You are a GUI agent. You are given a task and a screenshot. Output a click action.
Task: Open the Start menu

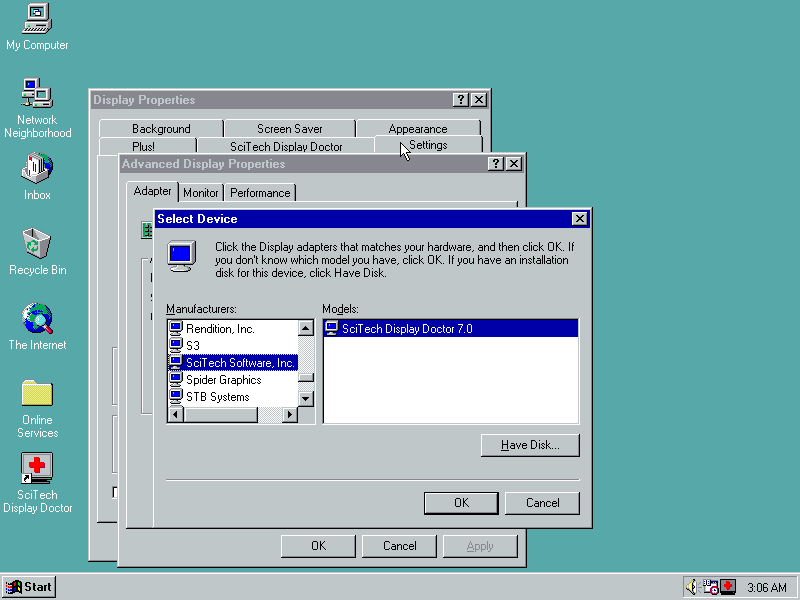29,587
